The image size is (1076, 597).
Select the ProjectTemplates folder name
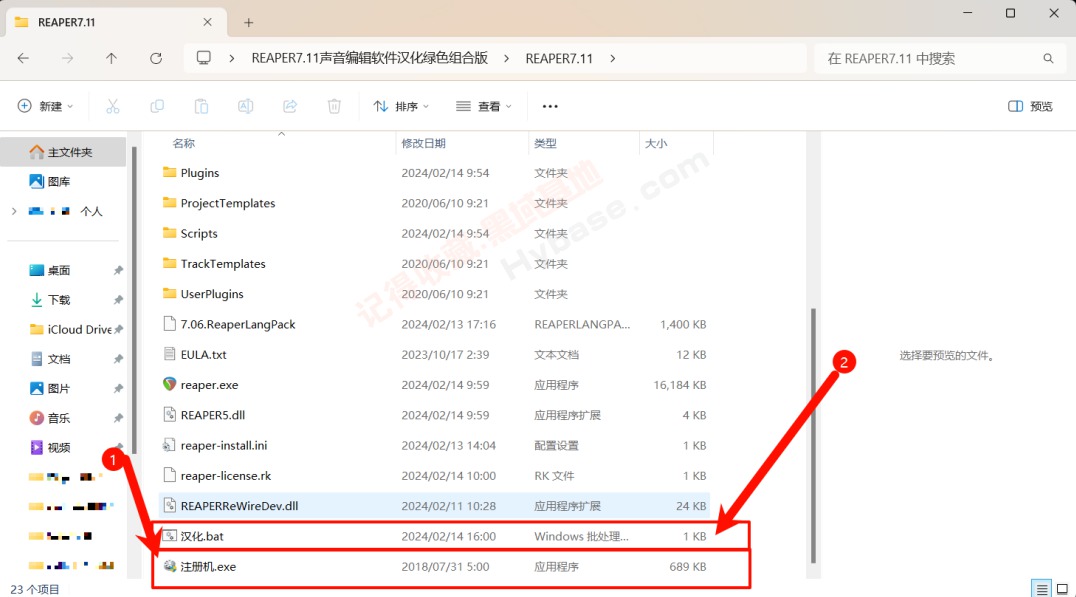228,203
